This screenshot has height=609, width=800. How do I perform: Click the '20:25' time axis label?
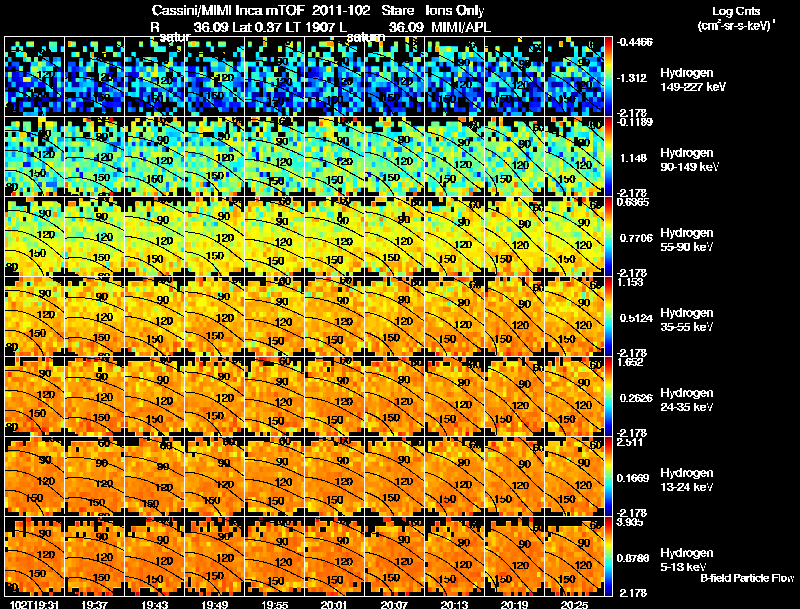tap(574, 605)
